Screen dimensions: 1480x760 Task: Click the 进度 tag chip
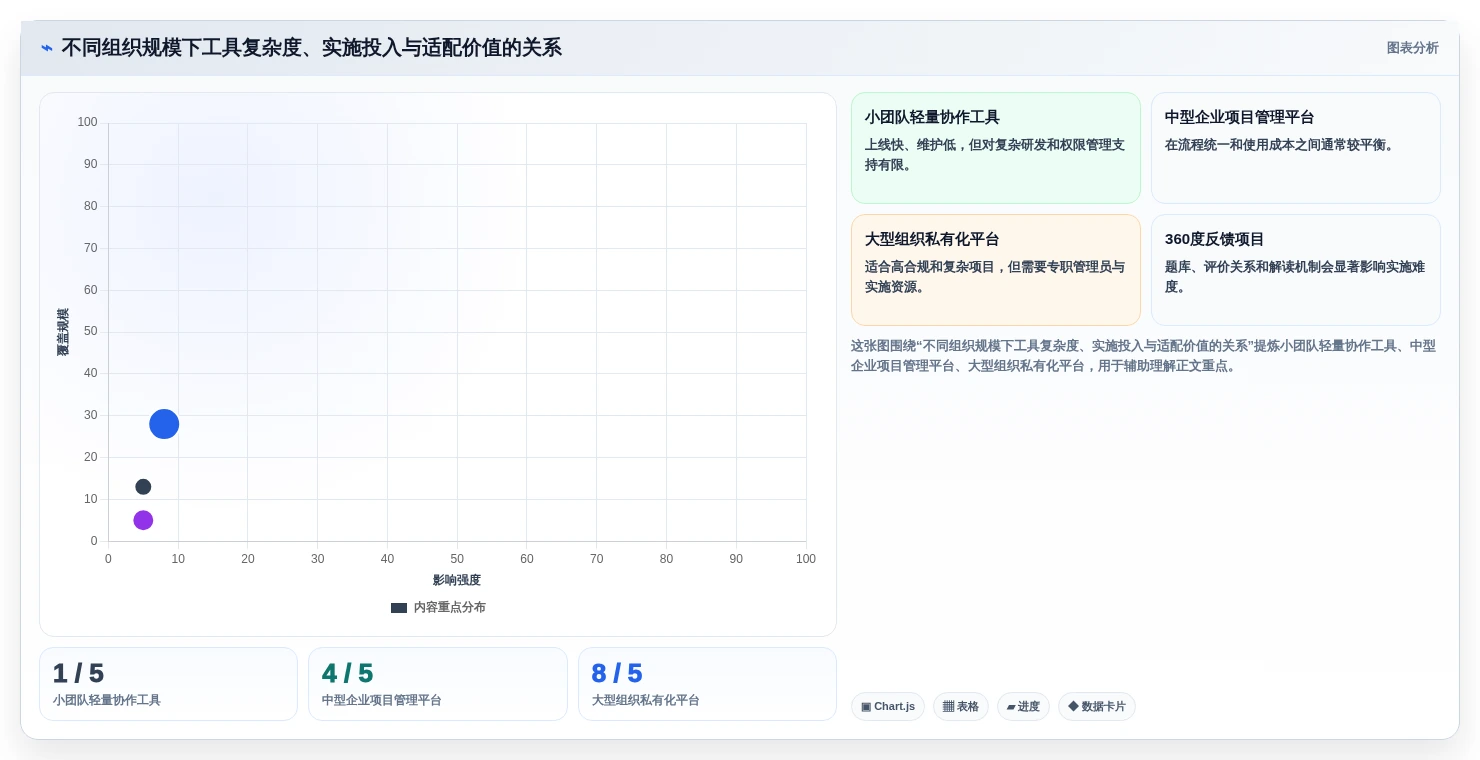coord(1023,706)
